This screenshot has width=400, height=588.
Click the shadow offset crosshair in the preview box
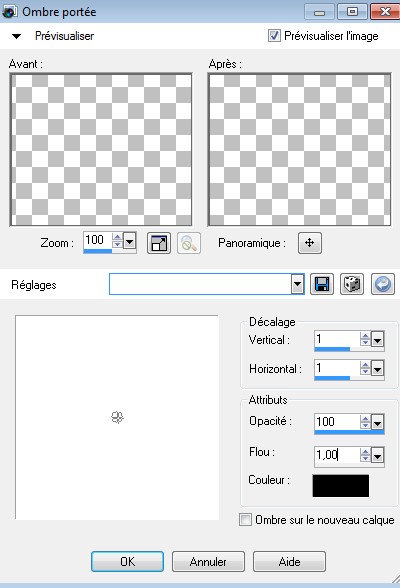coord(117,417)
